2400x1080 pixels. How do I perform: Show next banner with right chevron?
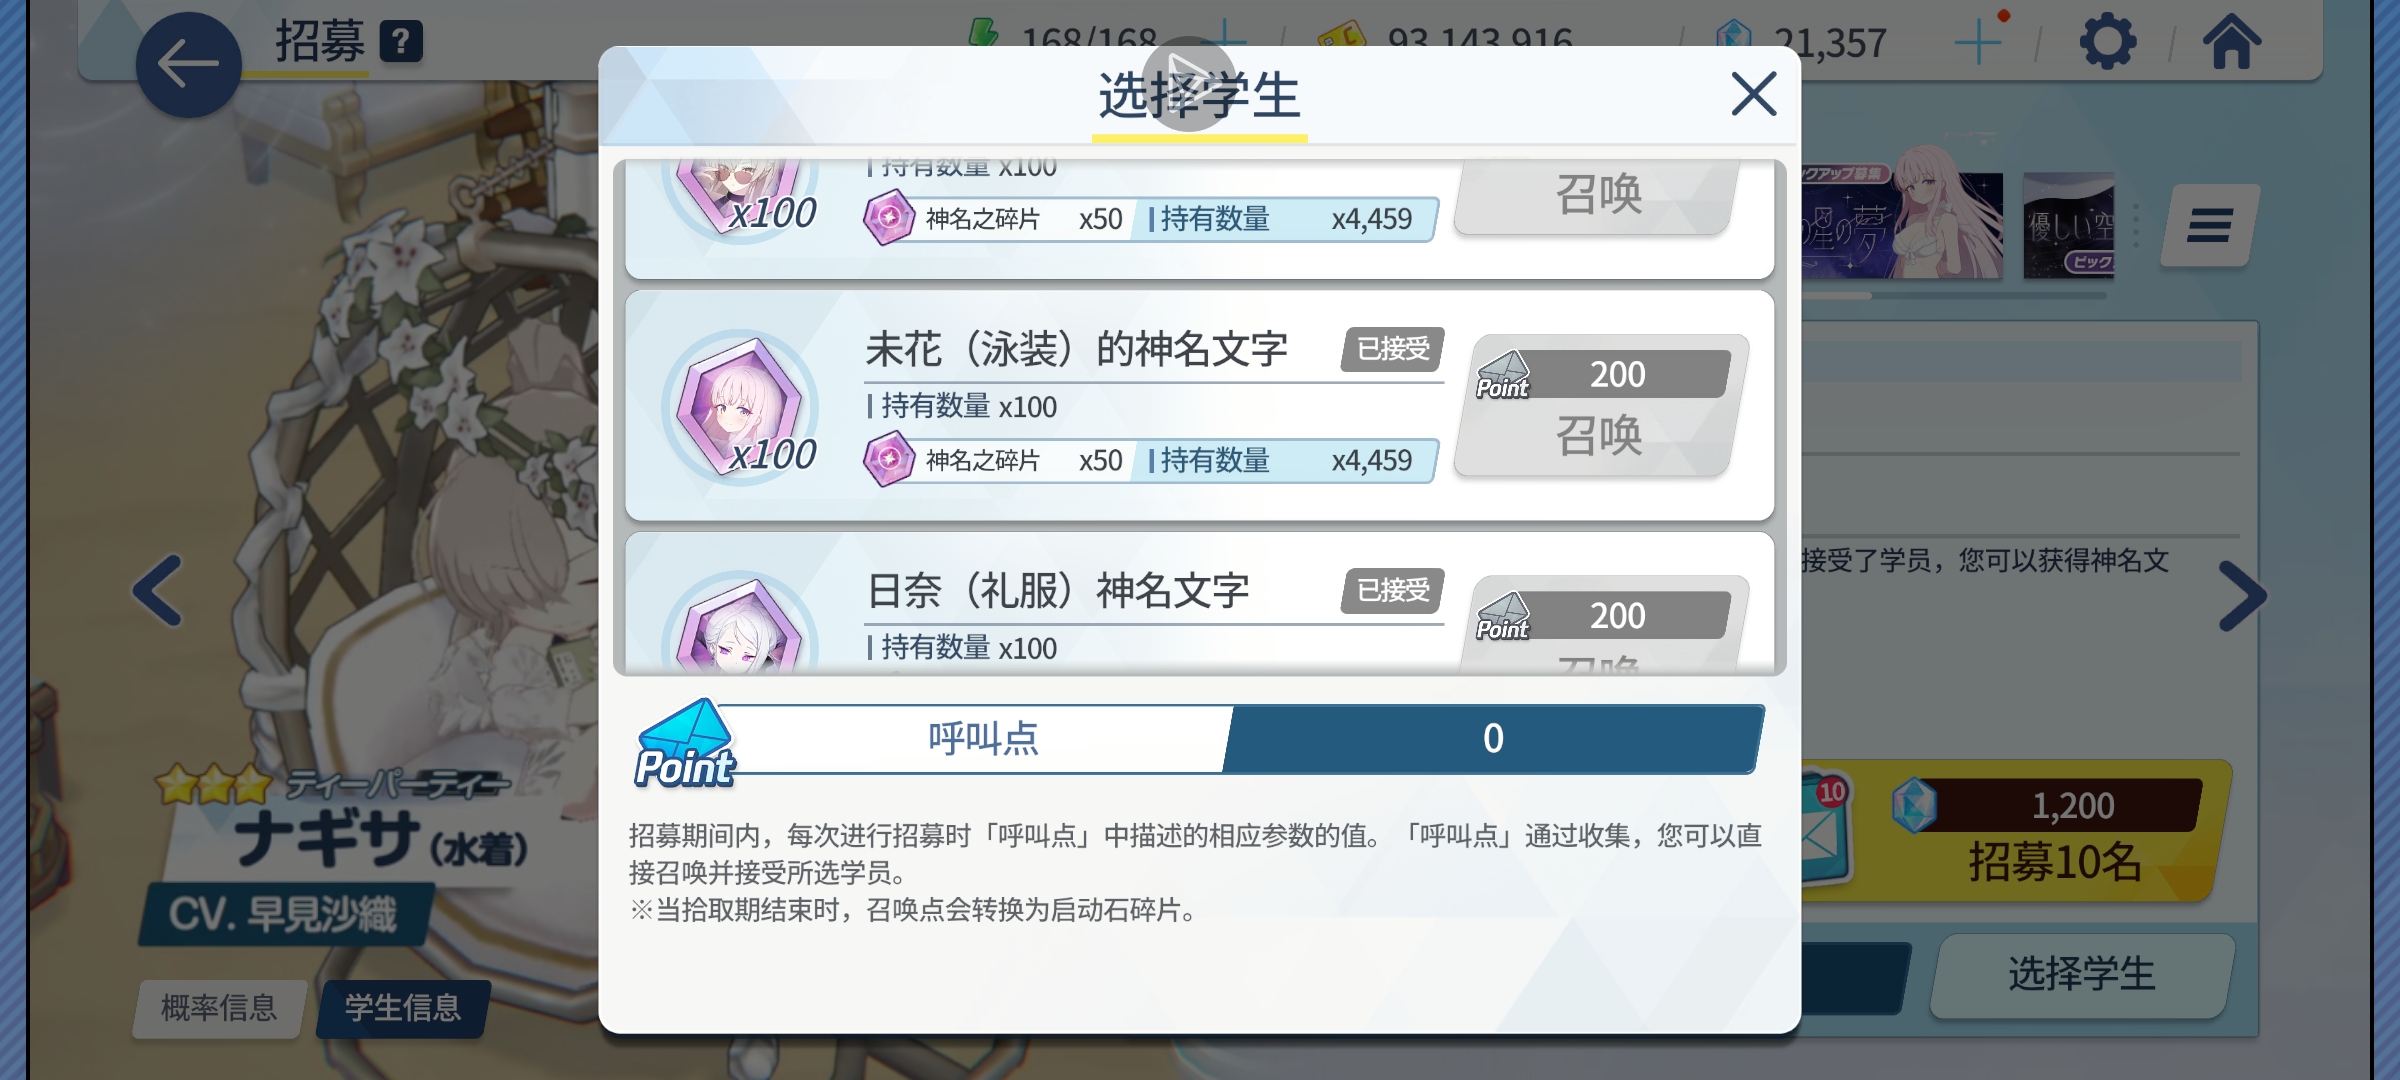tap(2242, 596)
